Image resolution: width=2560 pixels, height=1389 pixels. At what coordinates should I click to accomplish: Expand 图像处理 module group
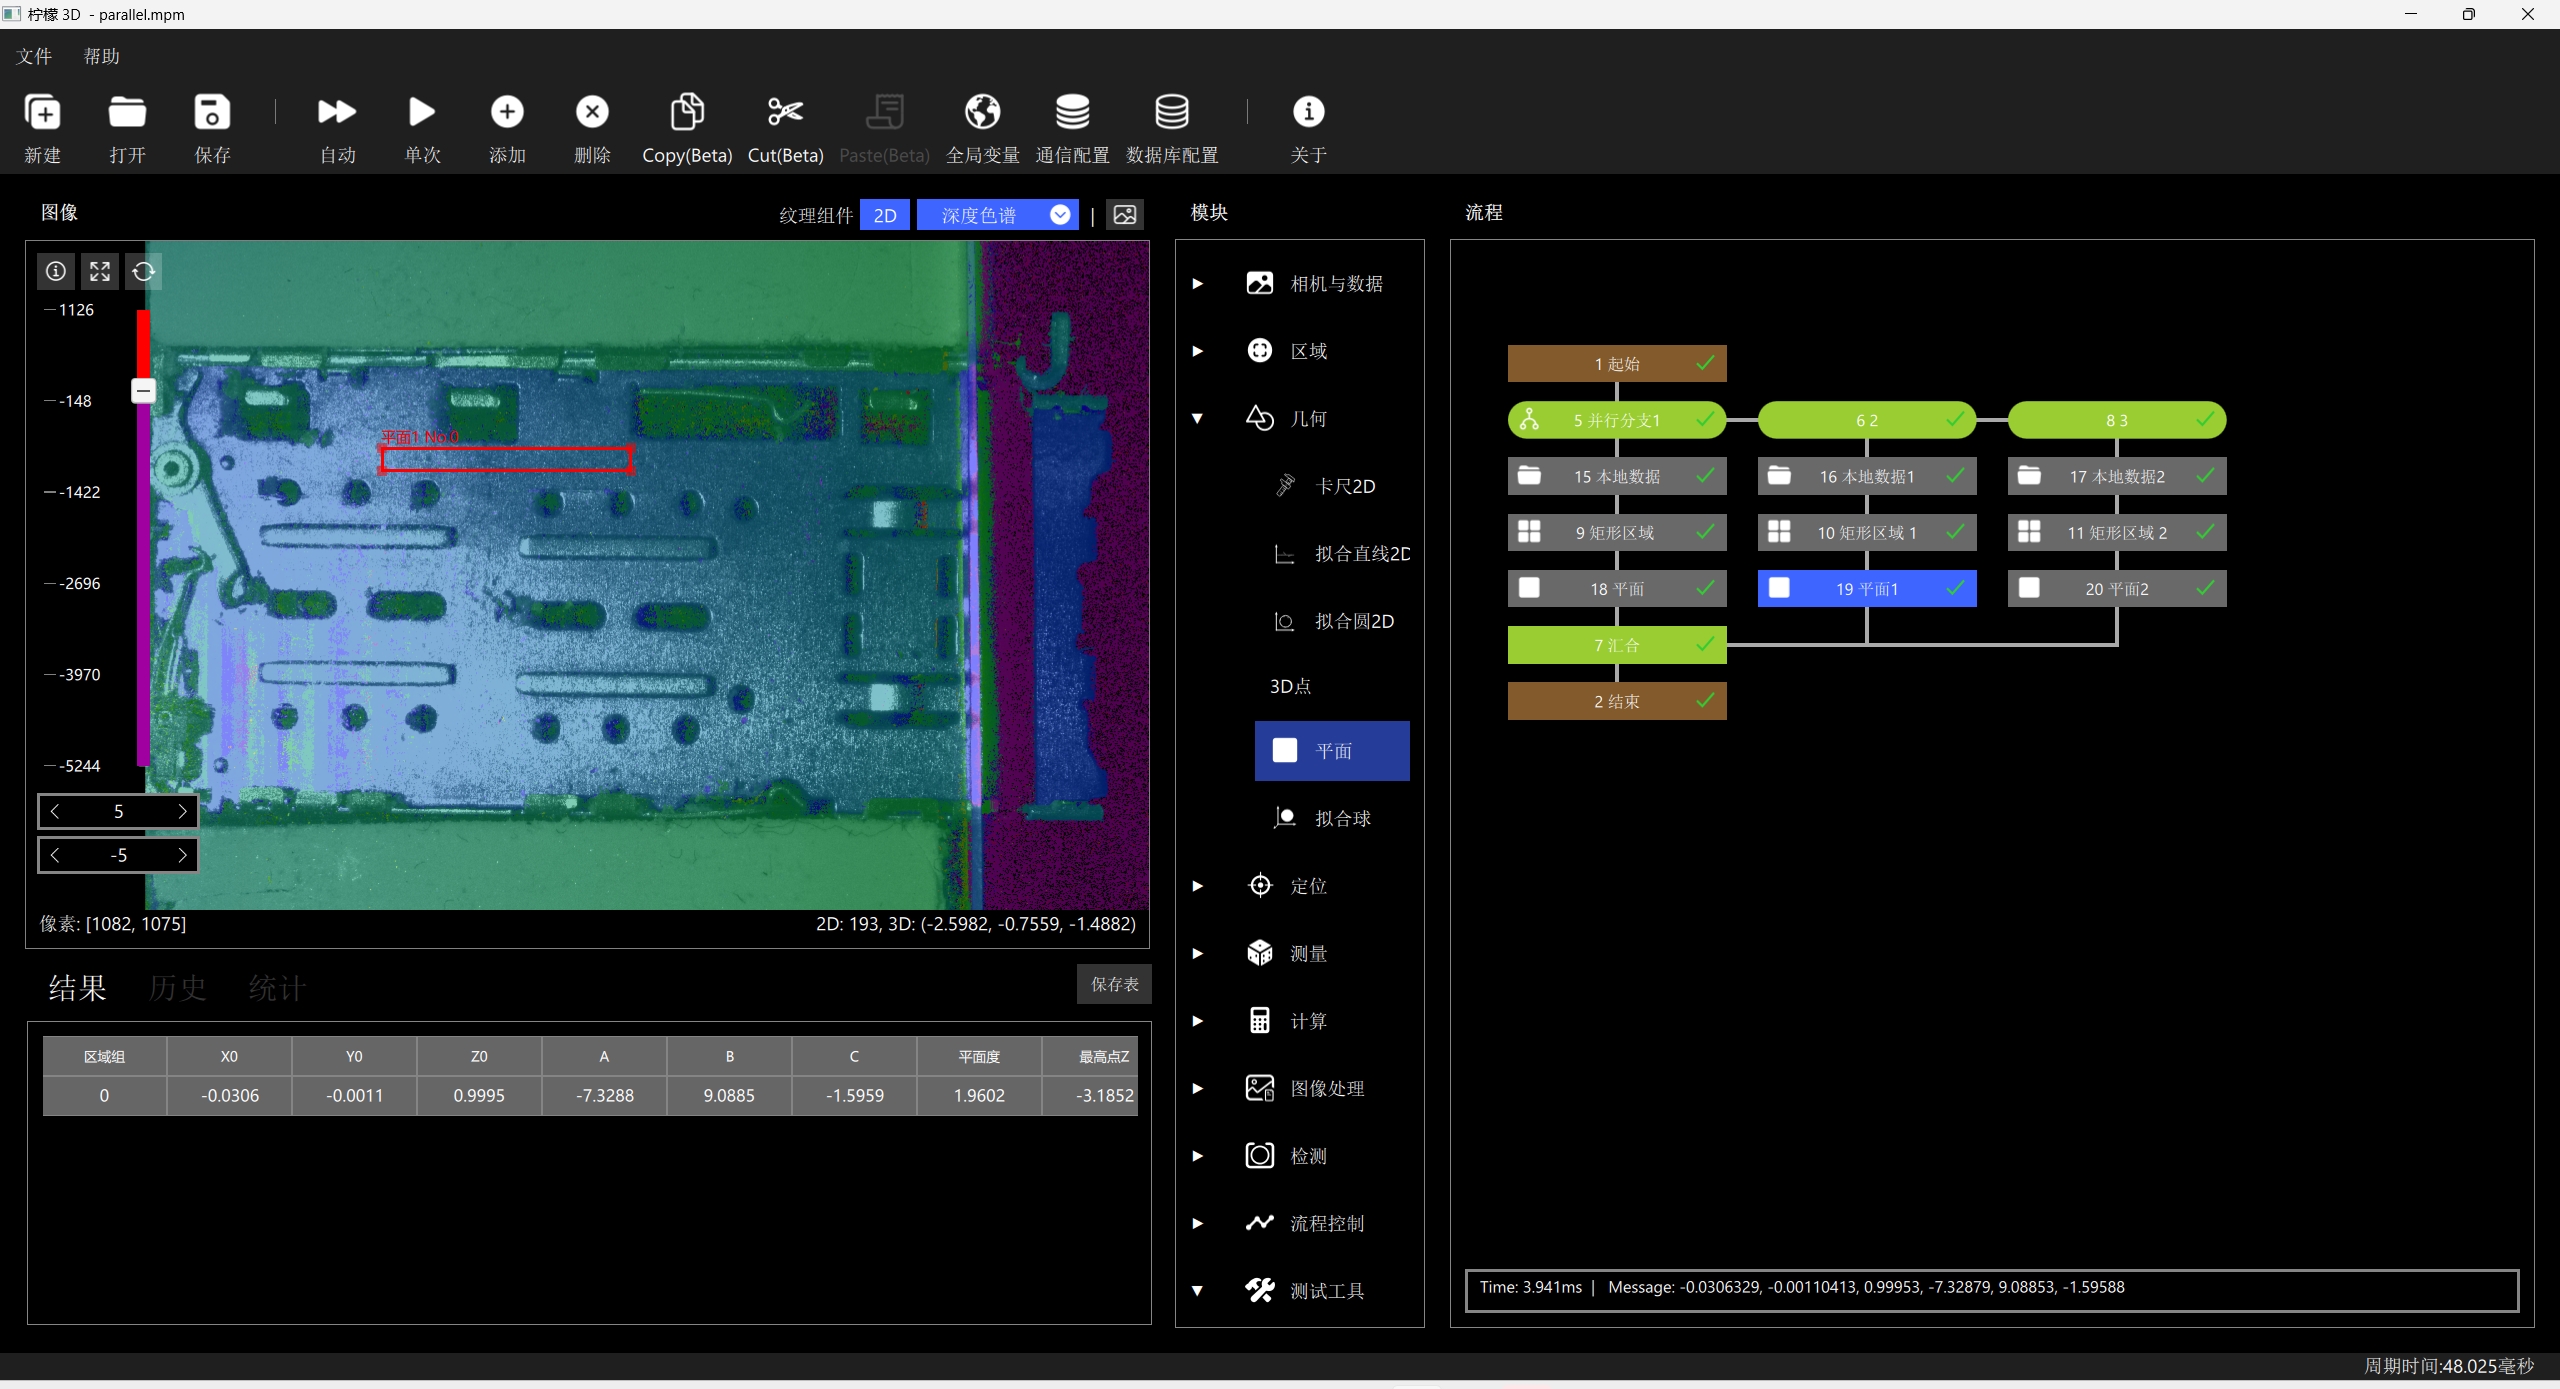coord(1198,1088)
